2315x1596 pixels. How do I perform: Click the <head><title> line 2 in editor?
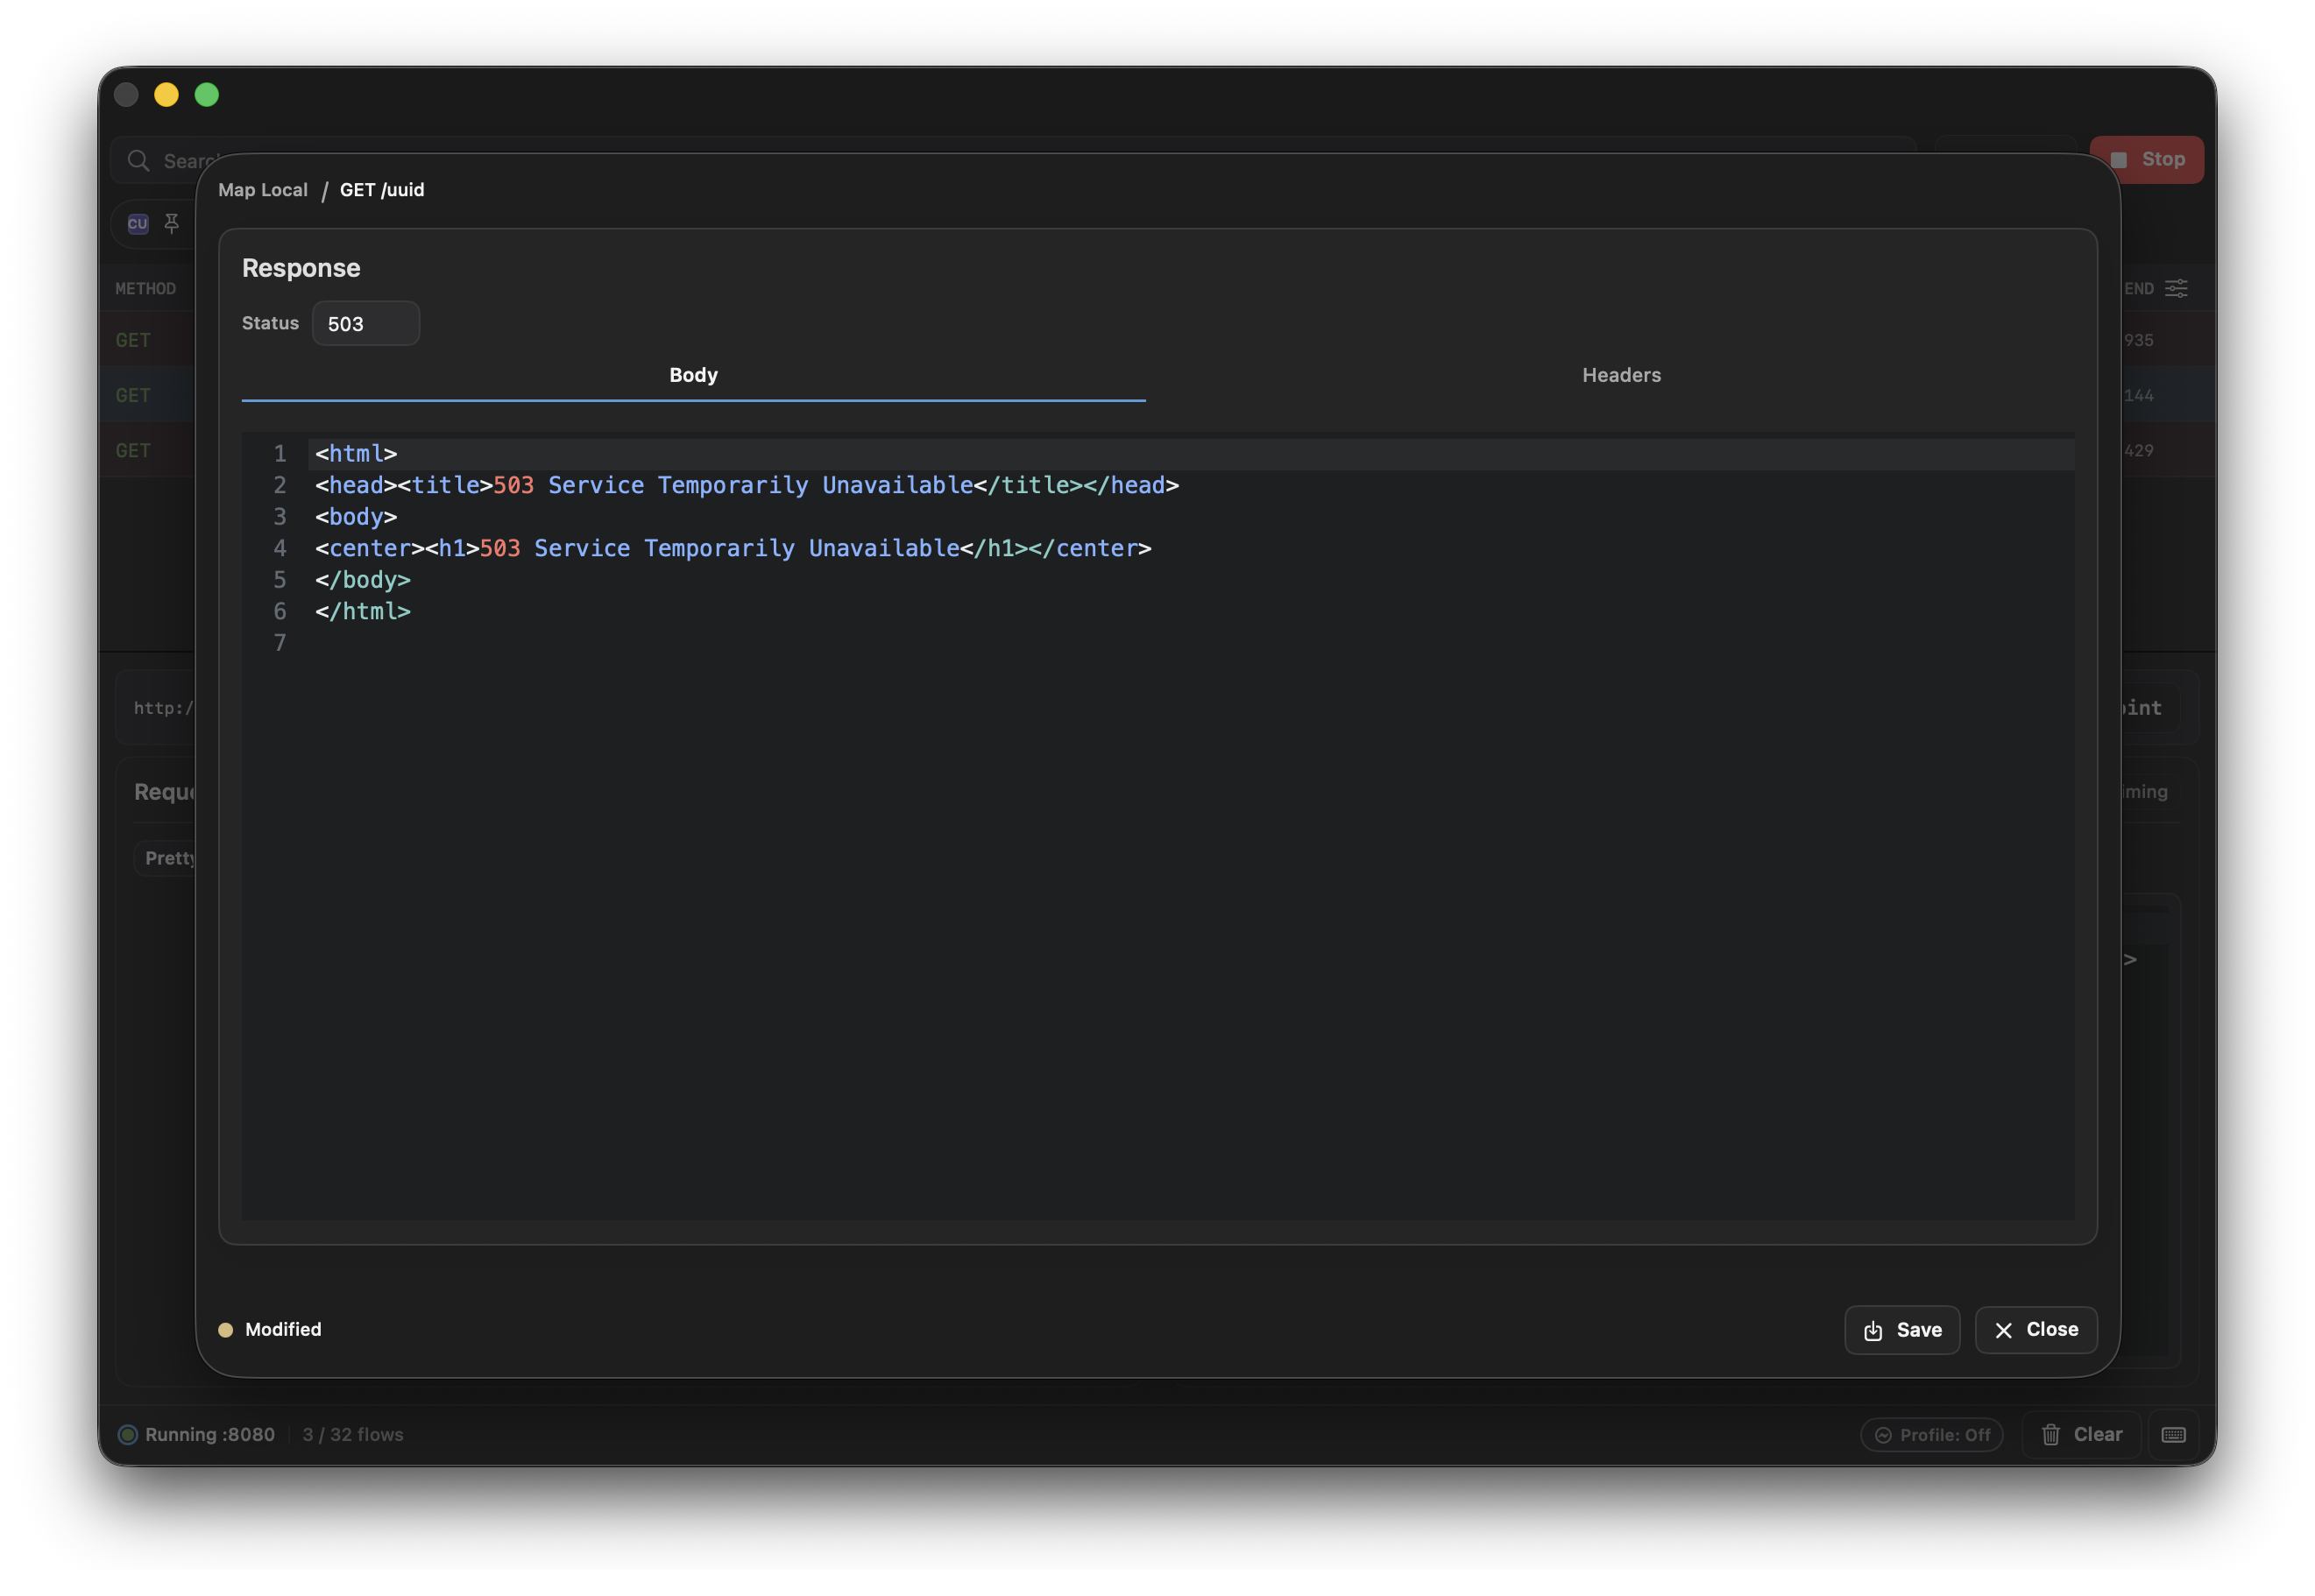tap(747, 485)
